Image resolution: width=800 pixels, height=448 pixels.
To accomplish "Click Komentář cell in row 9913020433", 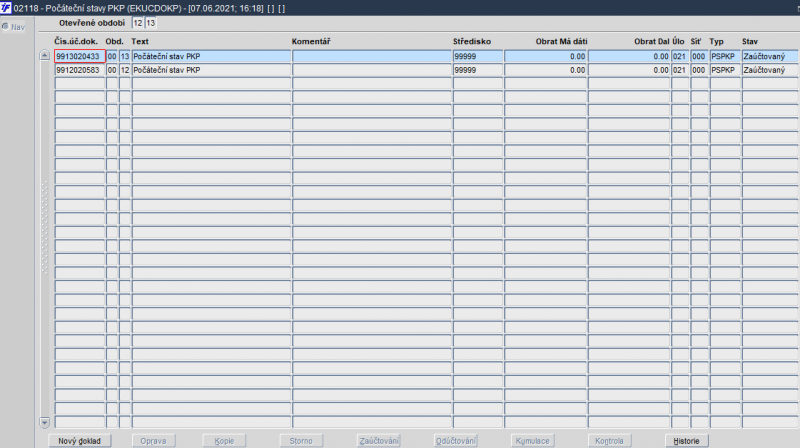I will 372,56.
